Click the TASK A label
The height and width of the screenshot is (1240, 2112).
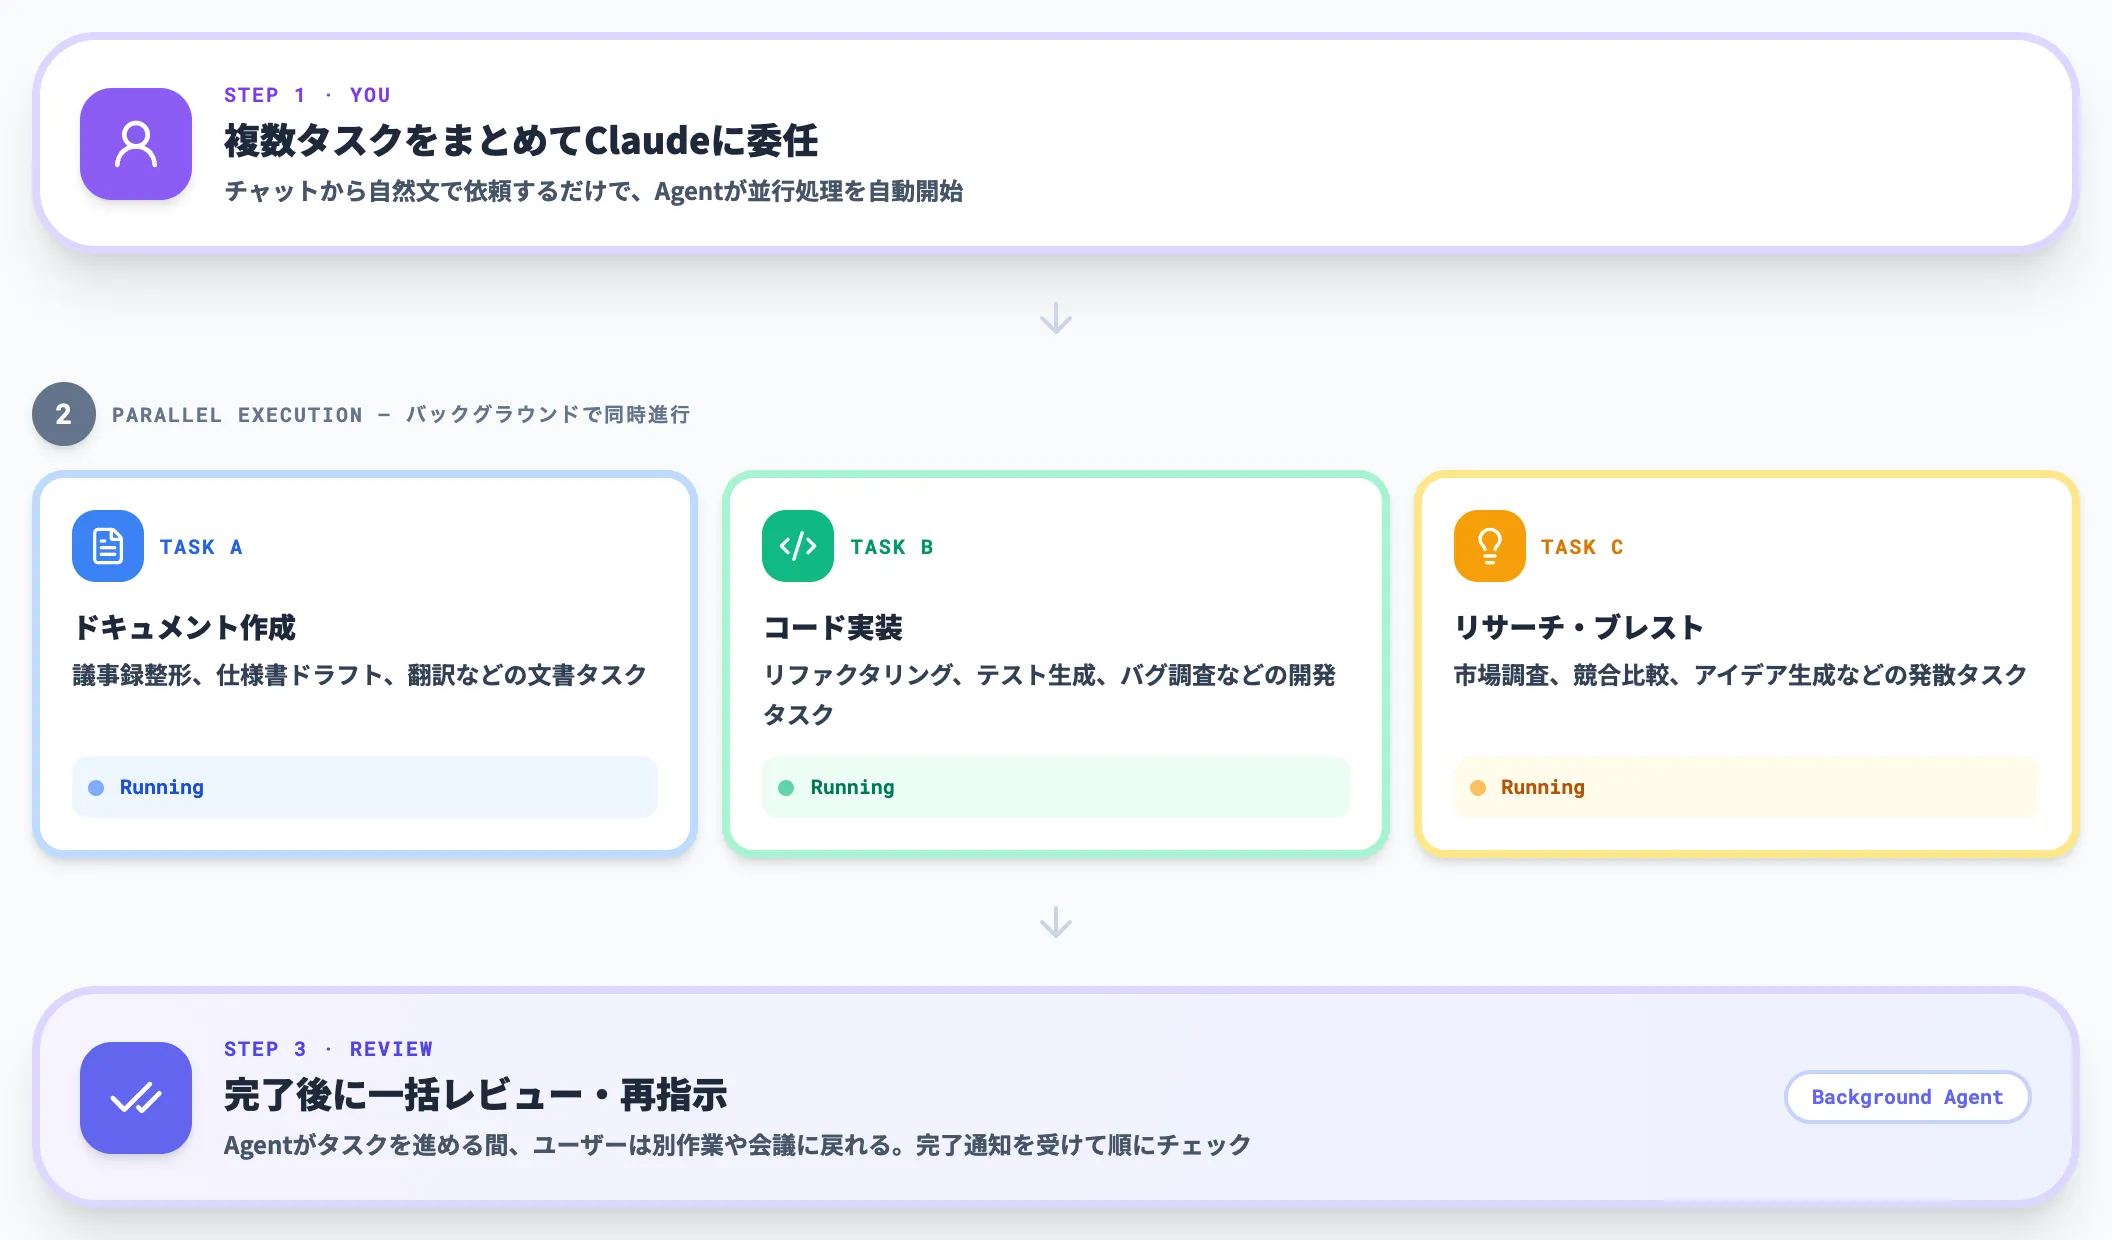pyautogui.click(x=201, y=547)
